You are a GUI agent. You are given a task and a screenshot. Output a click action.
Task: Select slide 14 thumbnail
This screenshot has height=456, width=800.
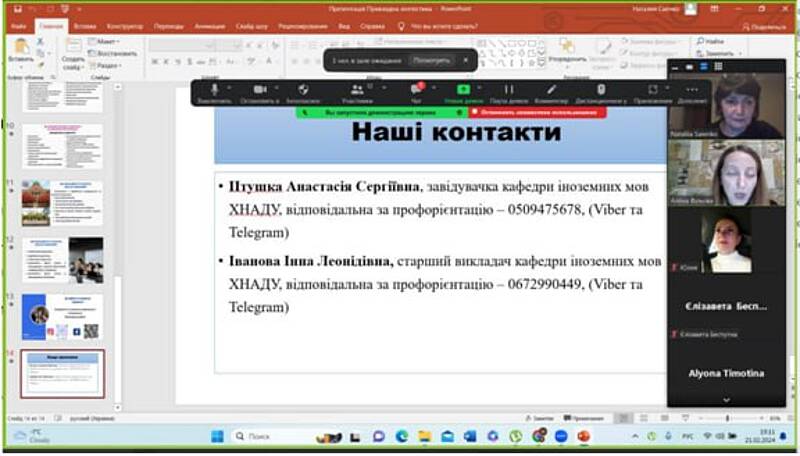(x=62, y=374)
